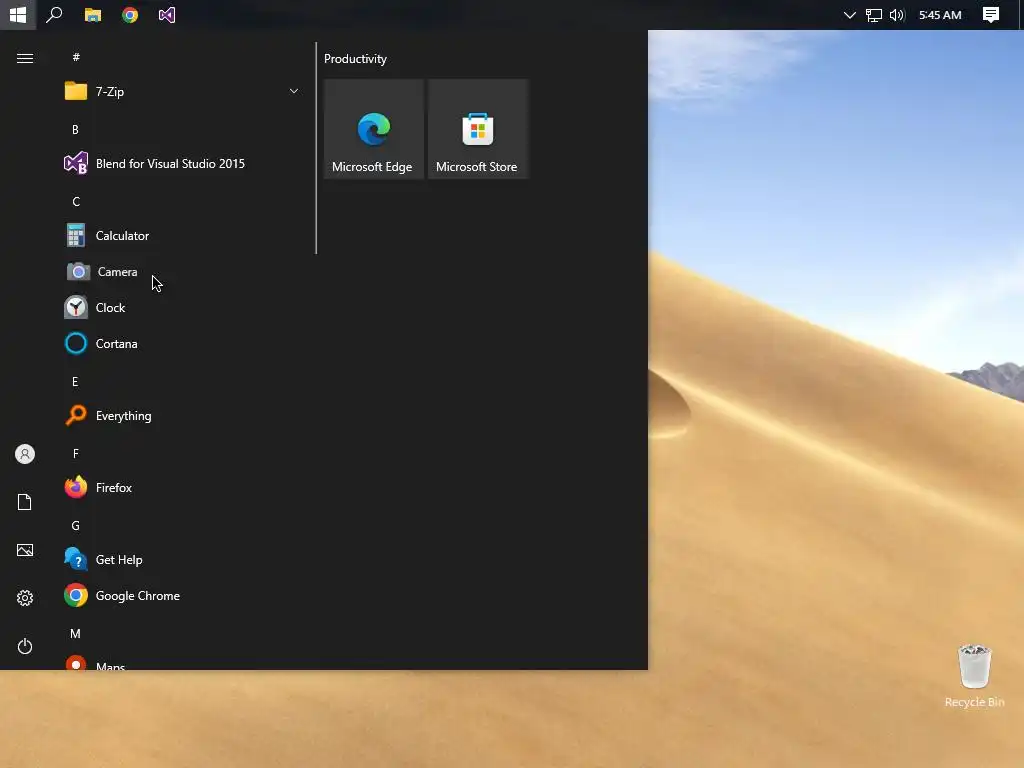Open the Action Center notifications icon

[x=991, y=14]
